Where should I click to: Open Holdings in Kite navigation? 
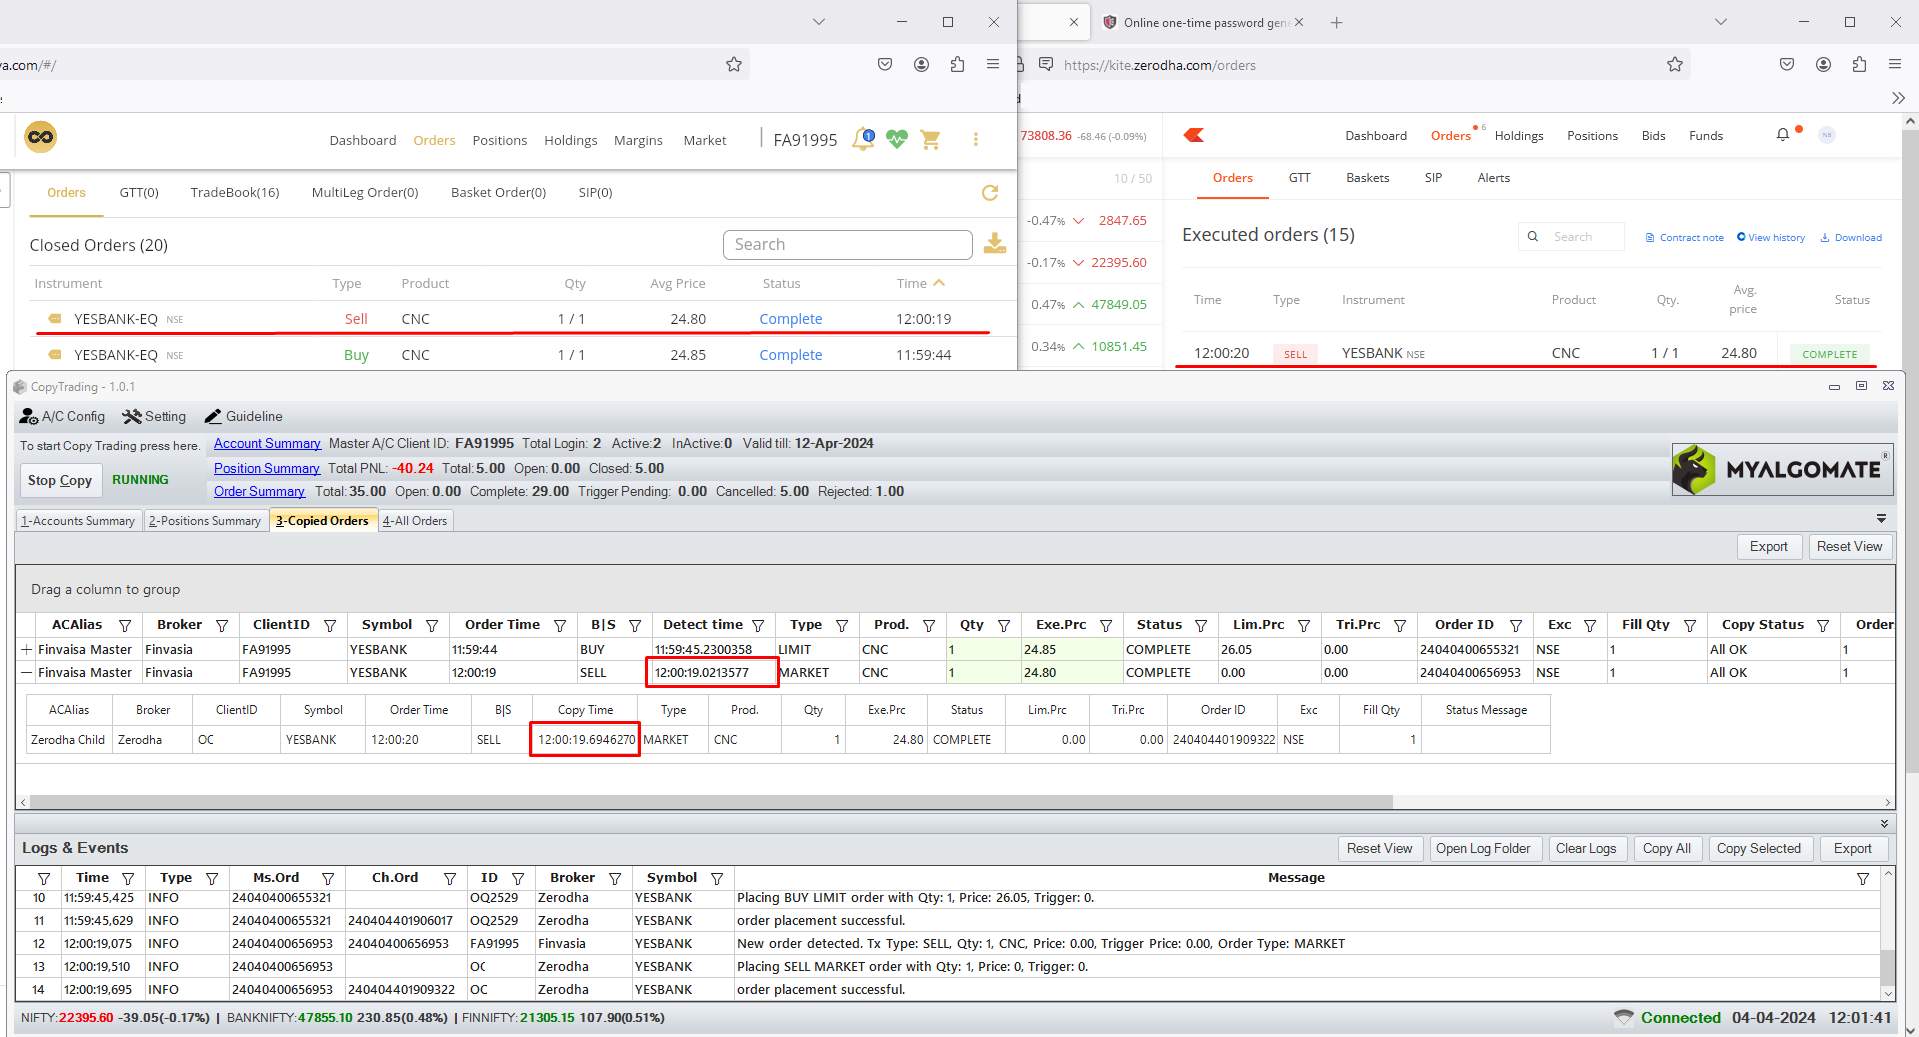[x=1519, y=135]
